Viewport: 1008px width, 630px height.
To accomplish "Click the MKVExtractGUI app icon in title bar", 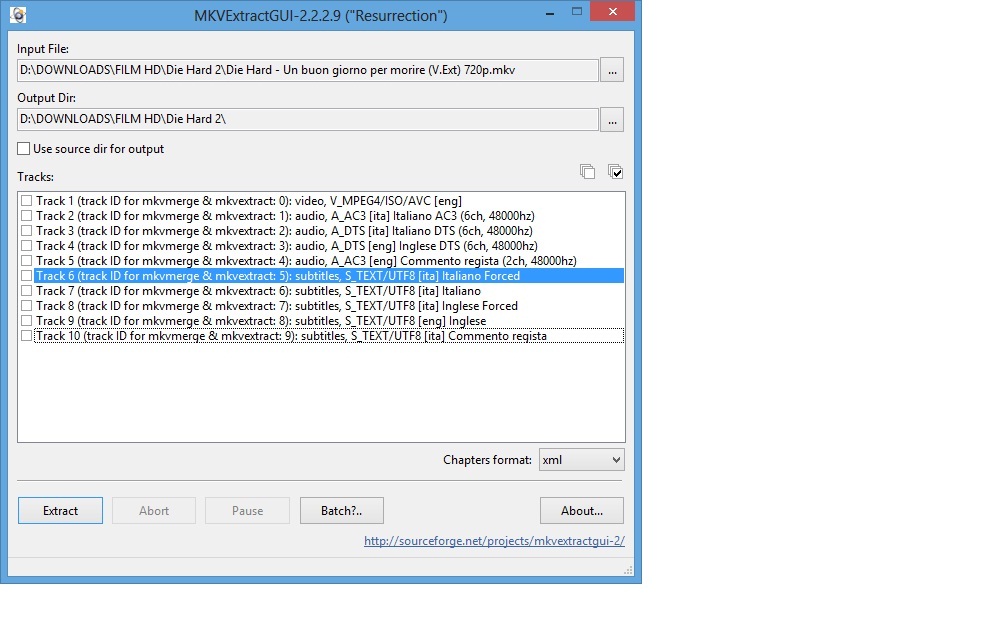I will tap(18, 15).
